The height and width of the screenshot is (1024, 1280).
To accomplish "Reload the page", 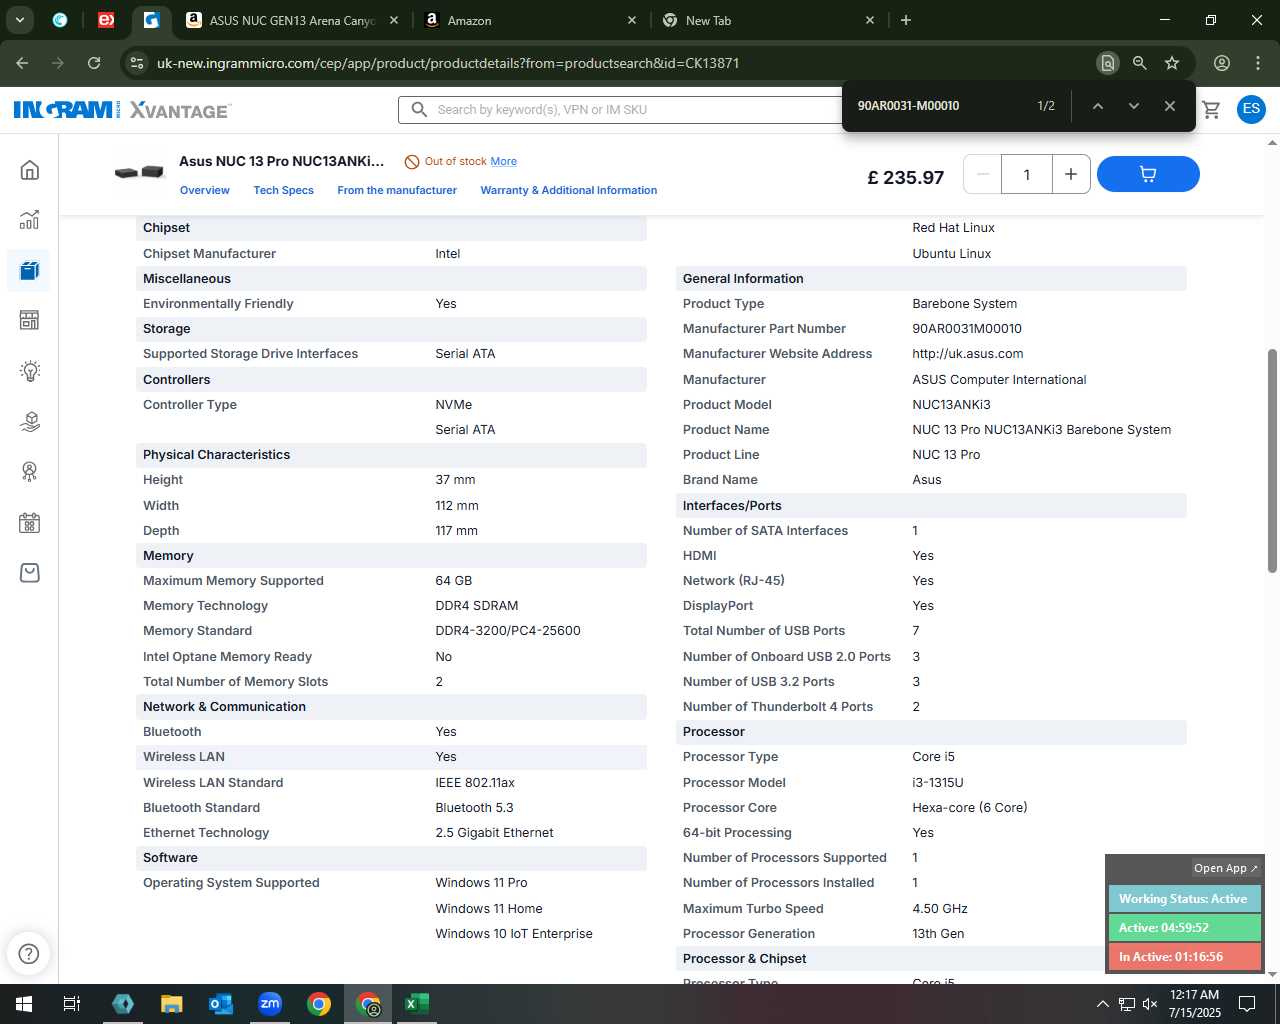I will (x=94, y=63).
